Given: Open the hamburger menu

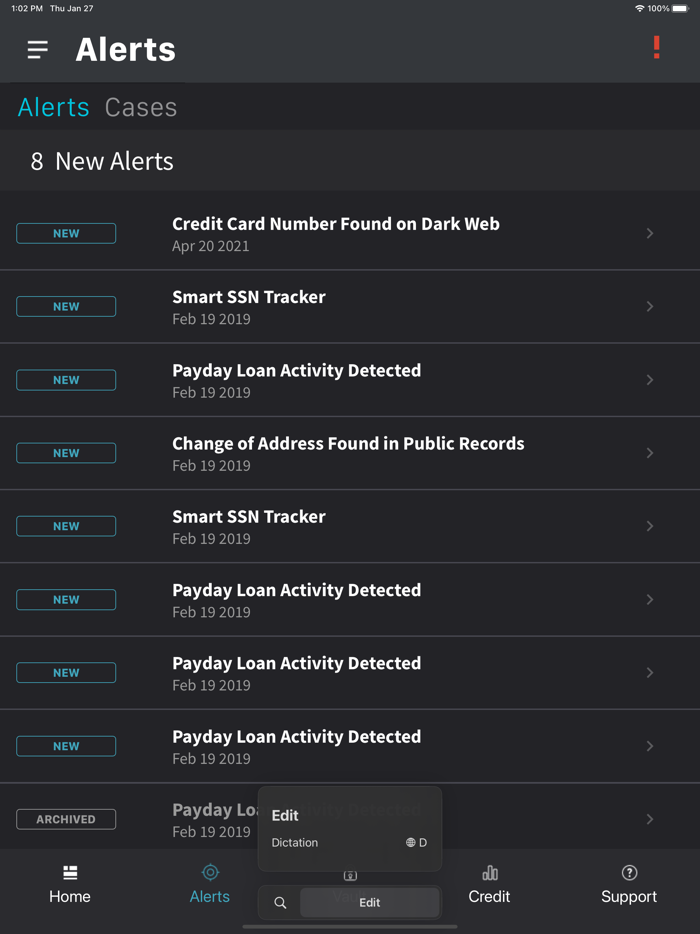Looking at the screenshot, I should [38, 49].
